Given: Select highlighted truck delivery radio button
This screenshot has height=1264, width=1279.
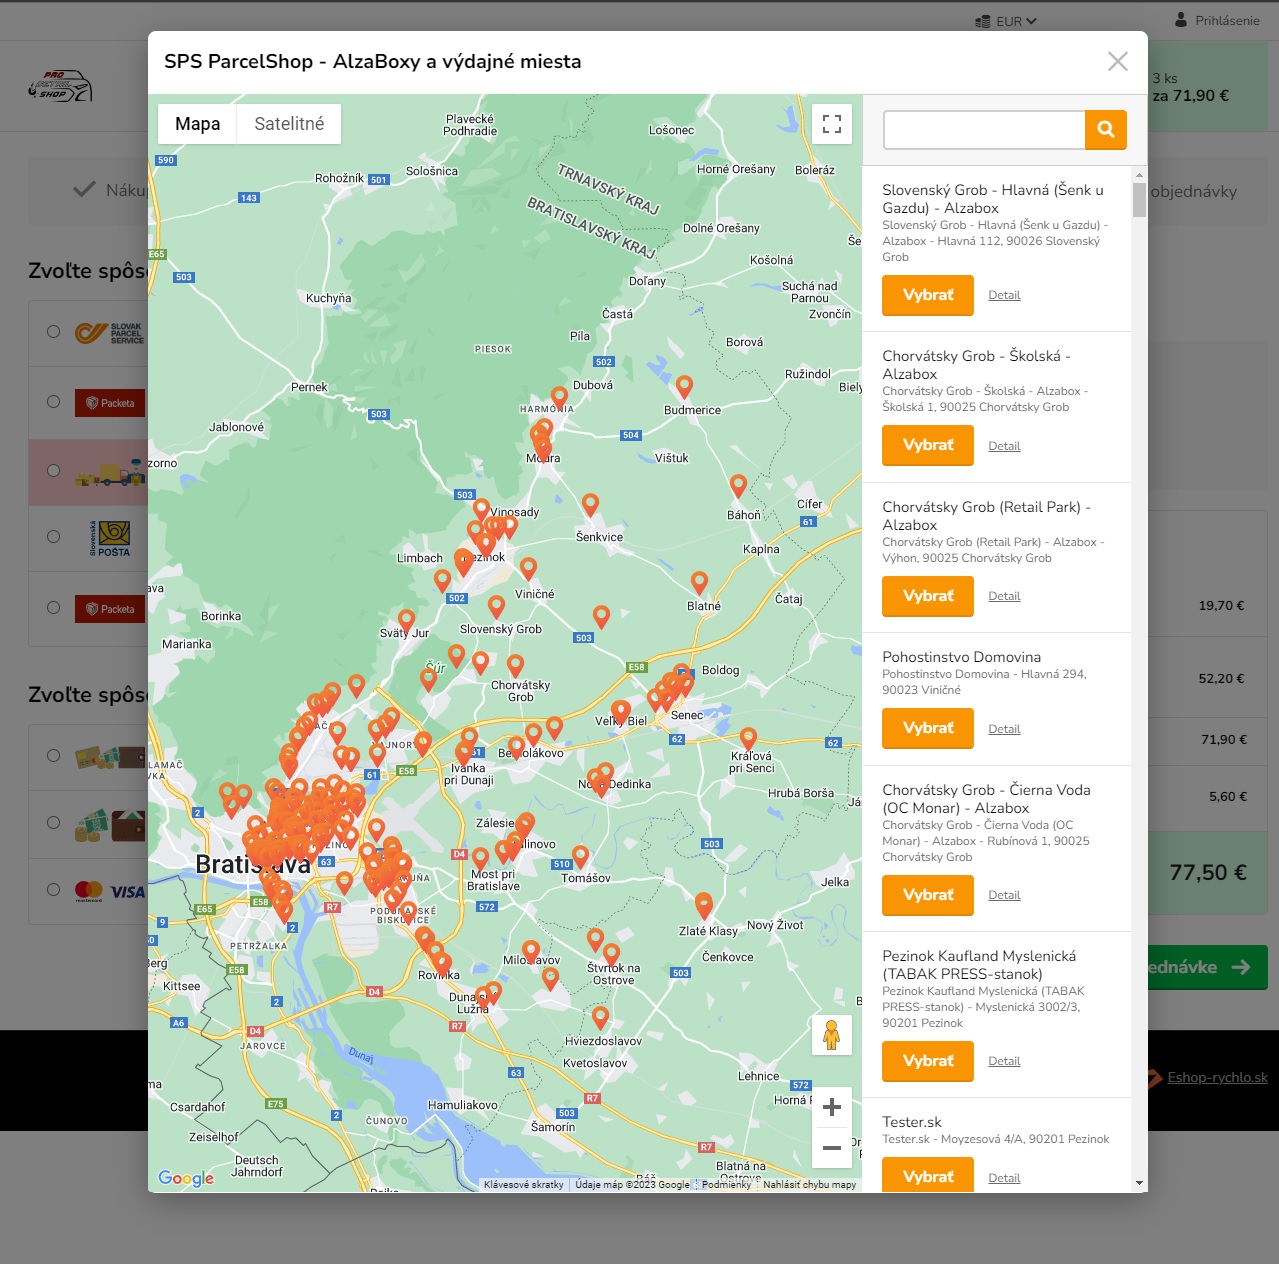Looking at the screenshot, I should pyautogui.click(x=53, y=470).
